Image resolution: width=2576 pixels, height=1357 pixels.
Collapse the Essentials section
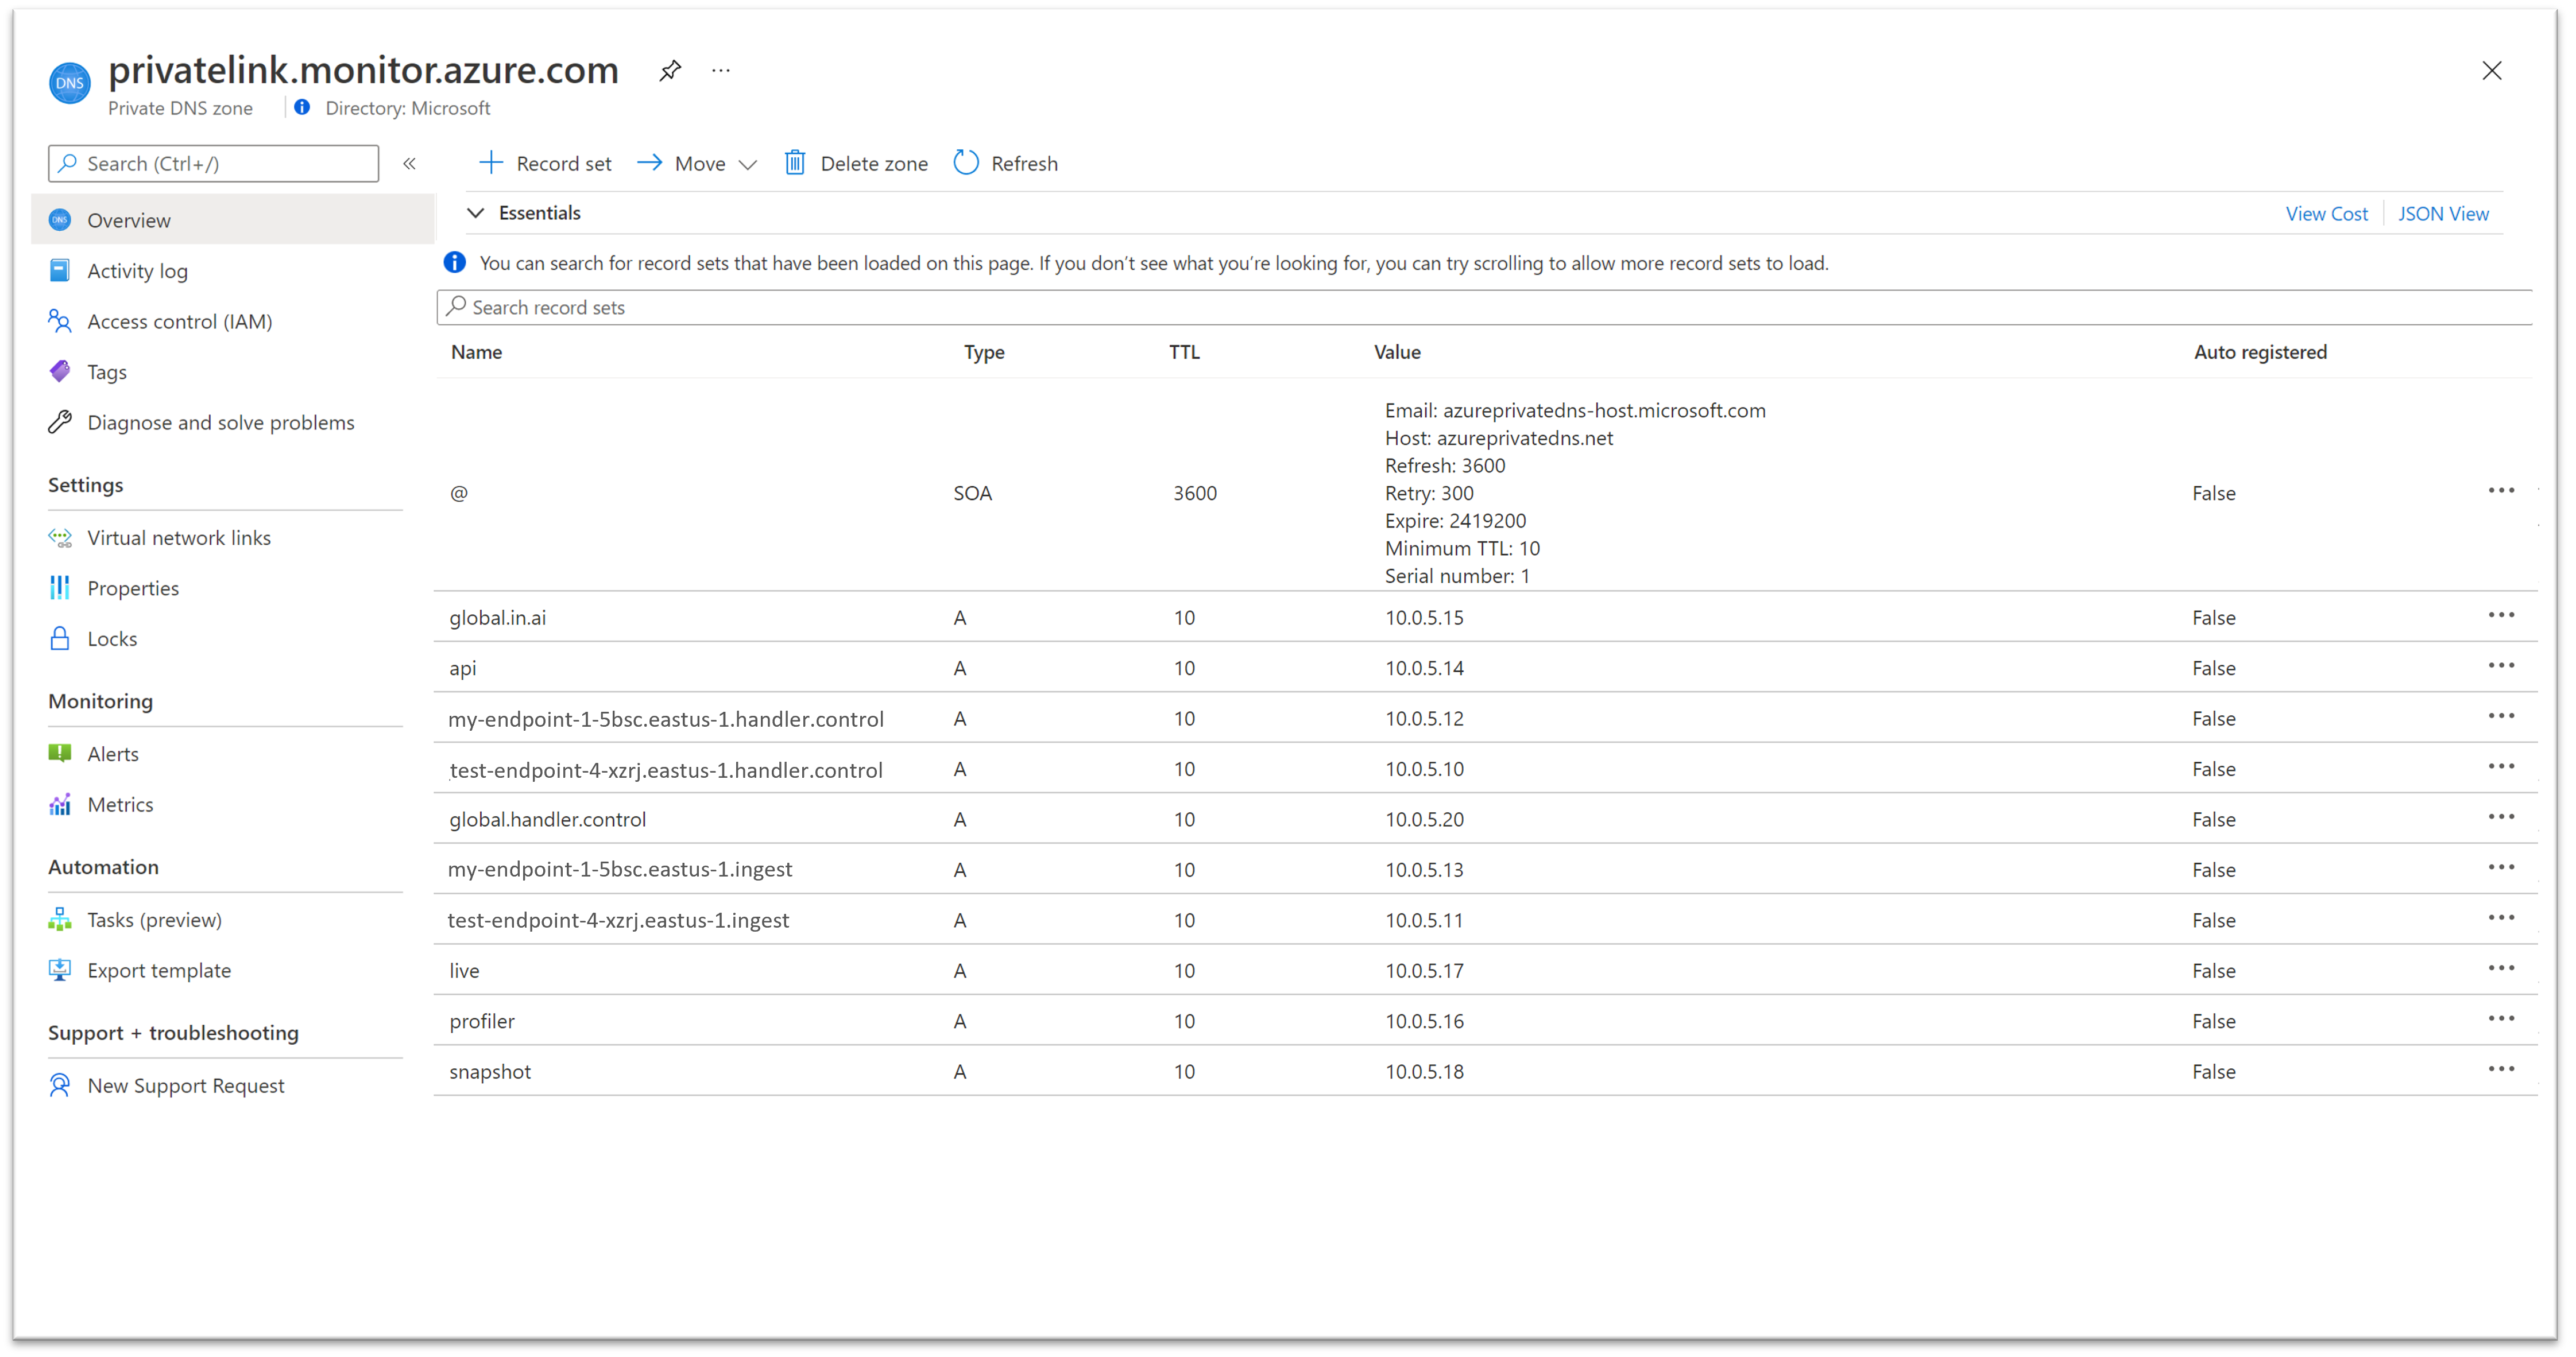coord(476,212)
